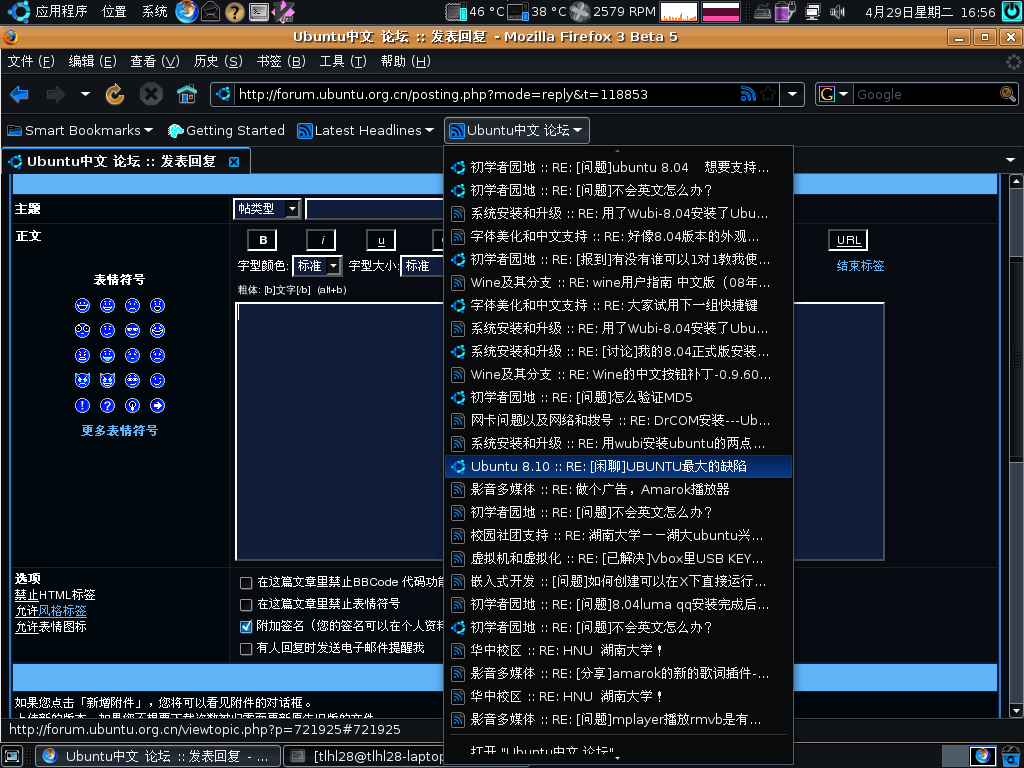This screenshot has width=1024, height=768.
Task: Open the 应用程序 applications panel menu
Action: (x=47, y=11)
